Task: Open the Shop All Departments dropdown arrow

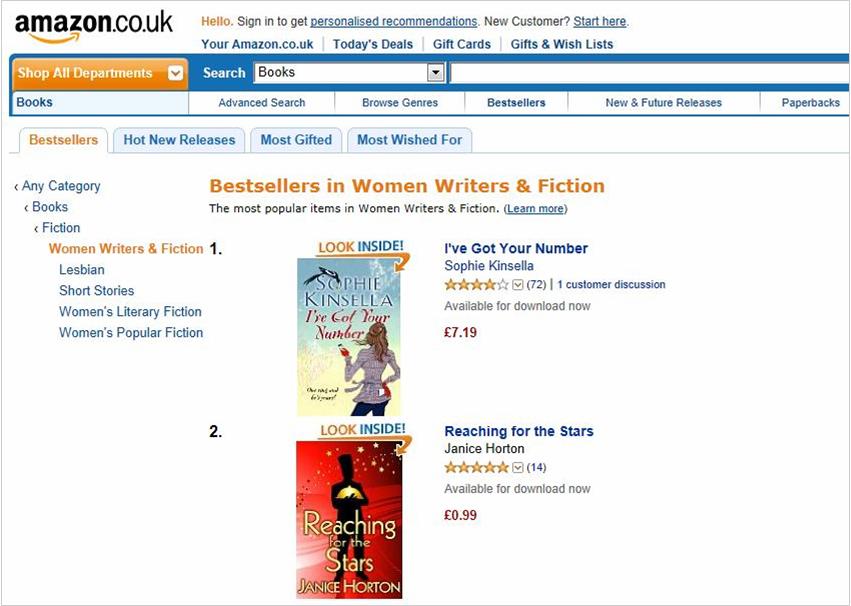Action: 176,73
